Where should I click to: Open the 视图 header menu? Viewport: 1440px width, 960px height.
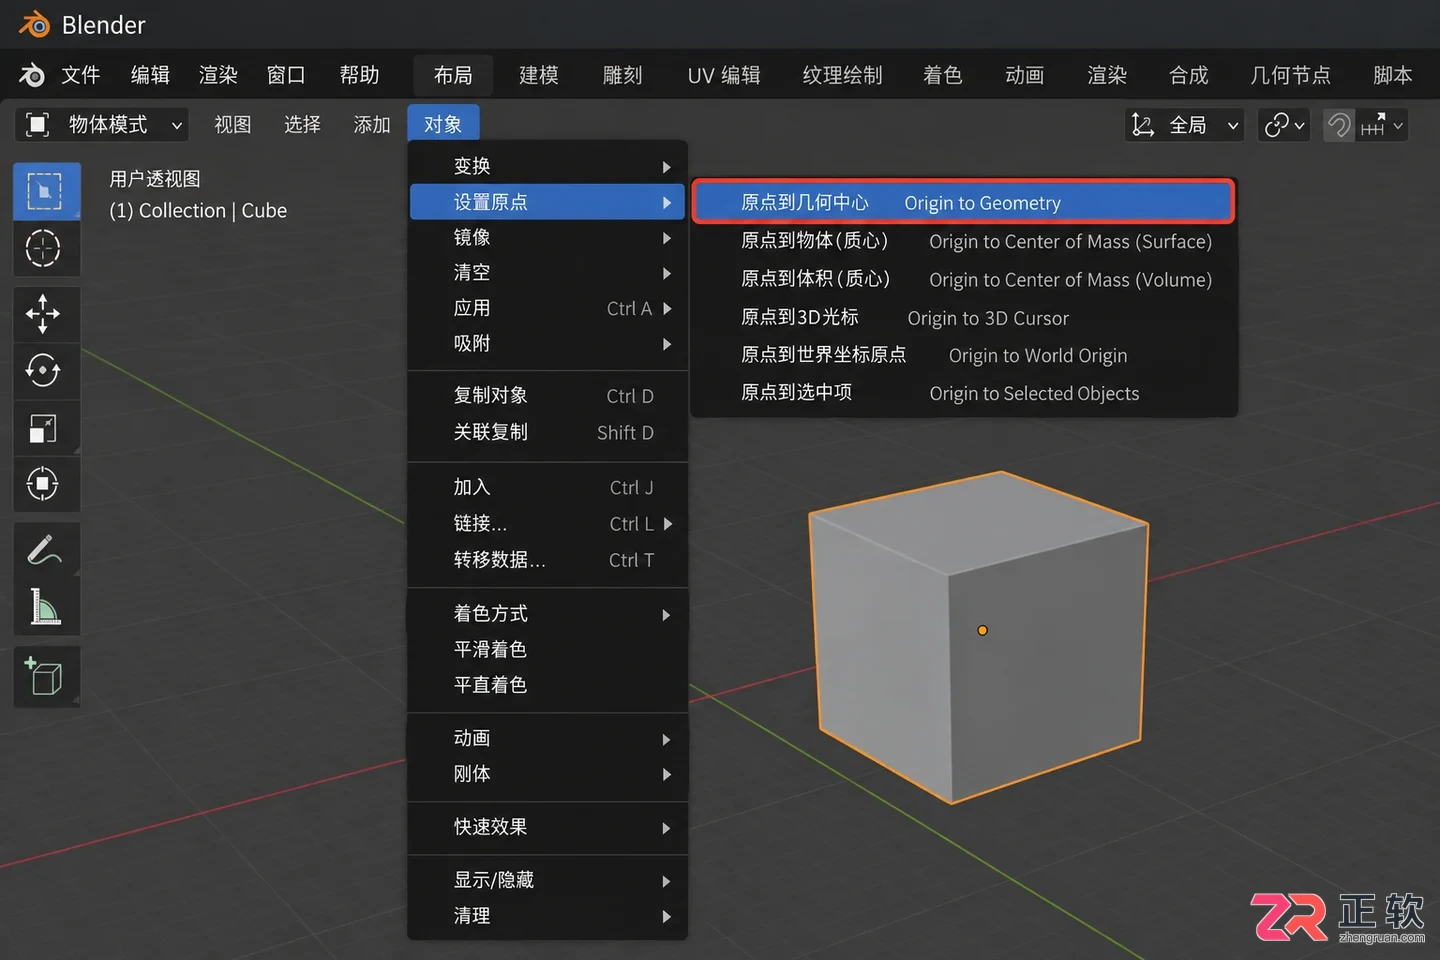point(233,125)
